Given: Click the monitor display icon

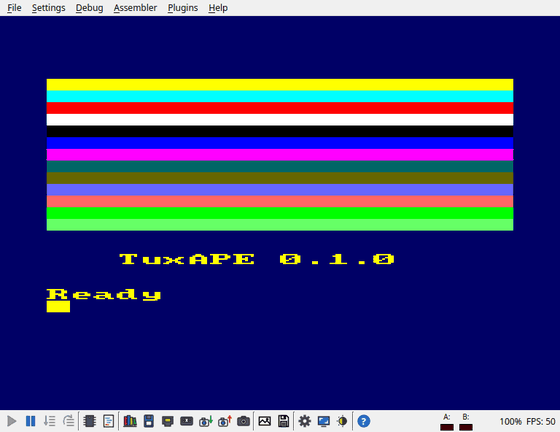Looking at the screenshot, I should pos(324,421).
